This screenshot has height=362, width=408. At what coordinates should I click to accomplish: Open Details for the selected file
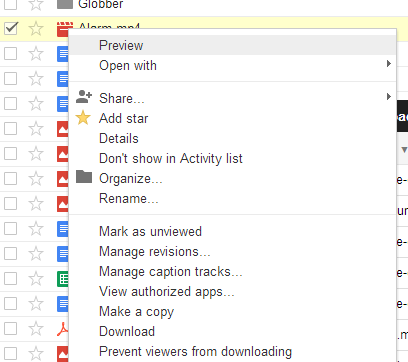(x=232, y=138)
